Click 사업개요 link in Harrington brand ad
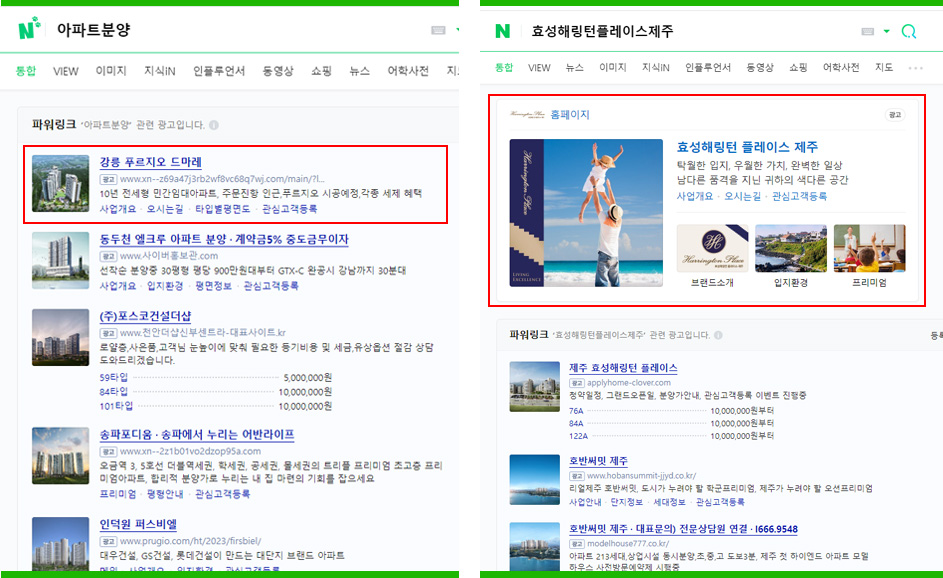 [695, 196]
